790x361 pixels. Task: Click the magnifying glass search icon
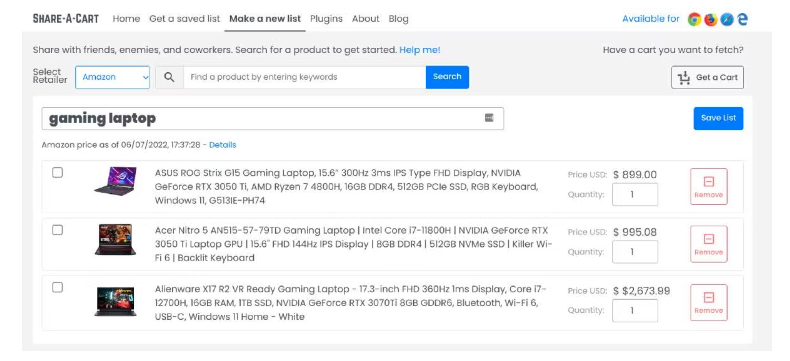[x=169, y=77]
